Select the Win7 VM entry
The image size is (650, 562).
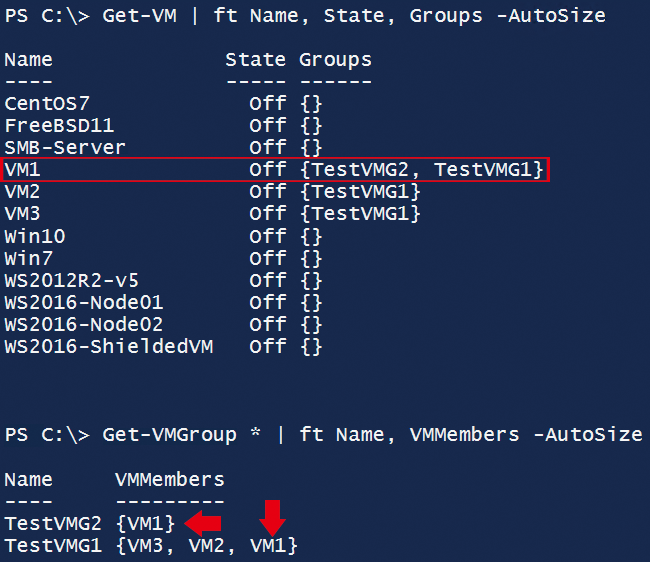pos(29,258)
